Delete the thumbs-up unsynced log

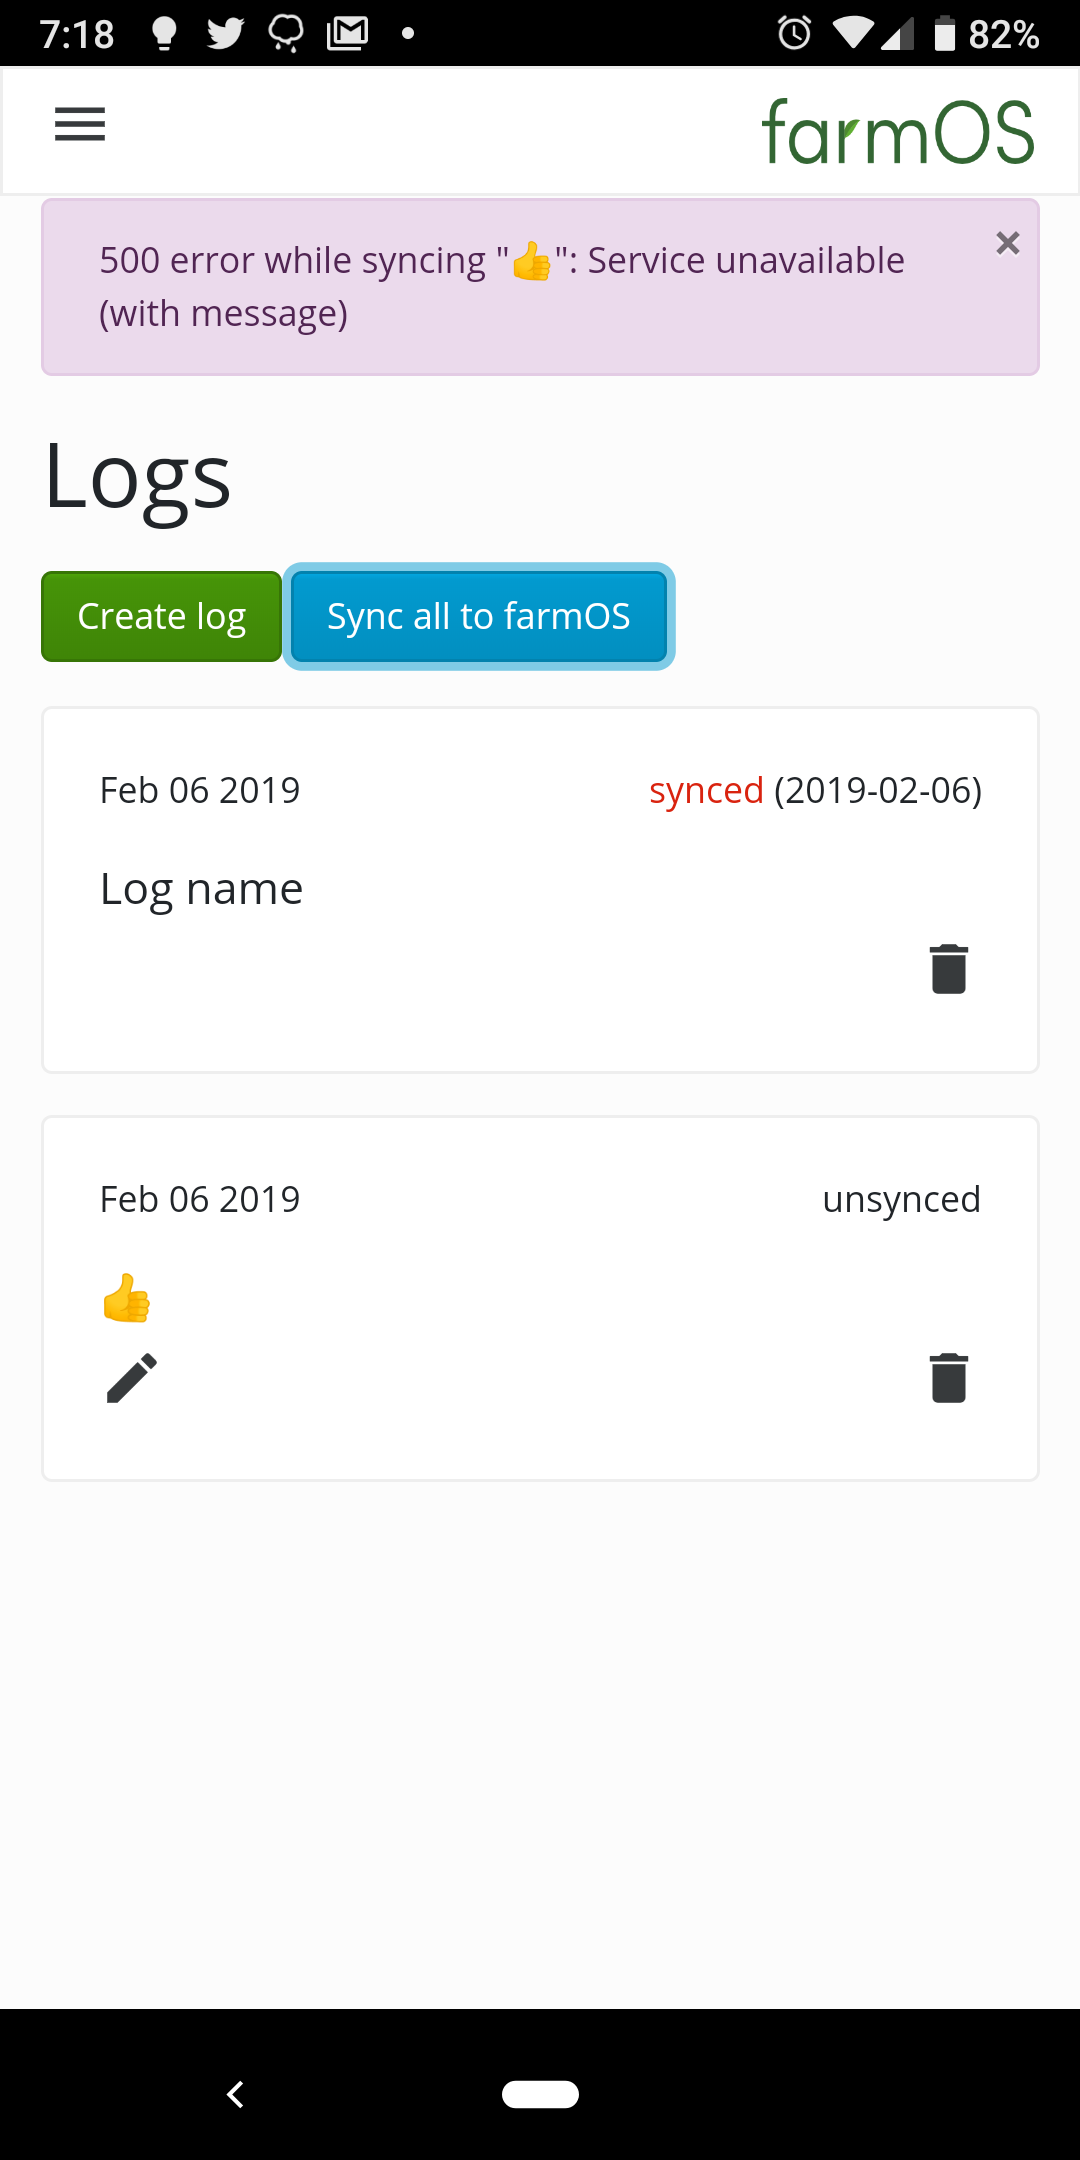tap(948, 1377)
